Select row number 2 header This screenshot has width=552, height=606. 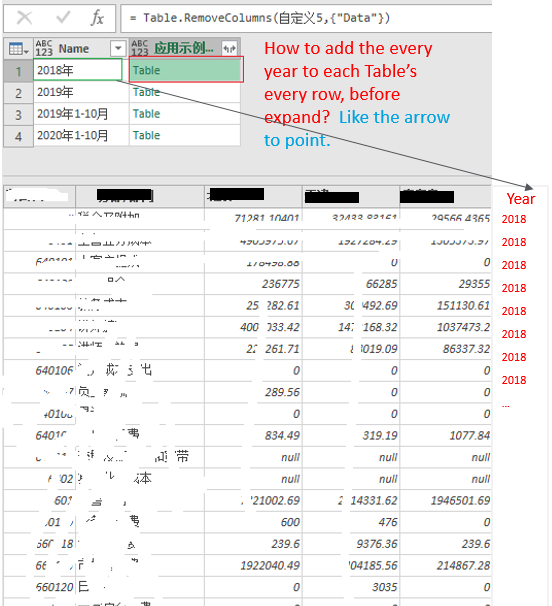click(18, 92)
